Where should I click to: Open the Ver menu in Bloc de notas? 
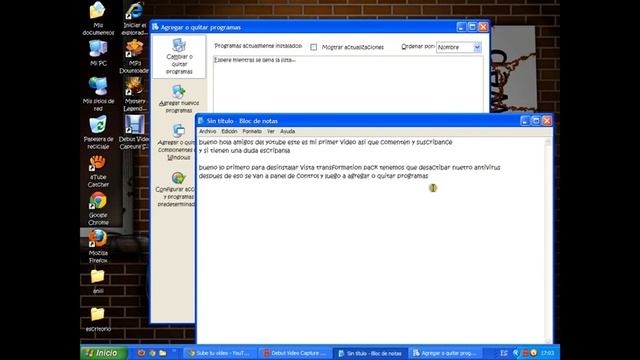271,131
